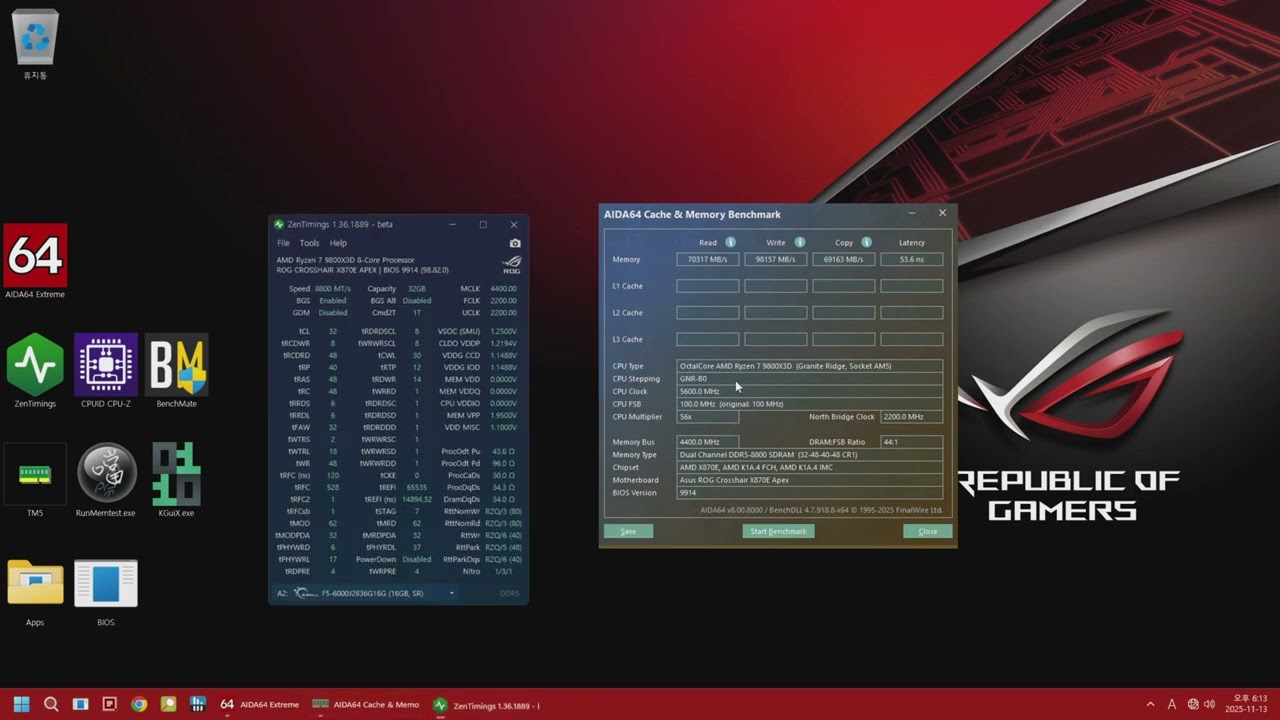The image size is (1280, 720).
Task: Open the Apps folder on desktop
Action: (x=35, y=592)
